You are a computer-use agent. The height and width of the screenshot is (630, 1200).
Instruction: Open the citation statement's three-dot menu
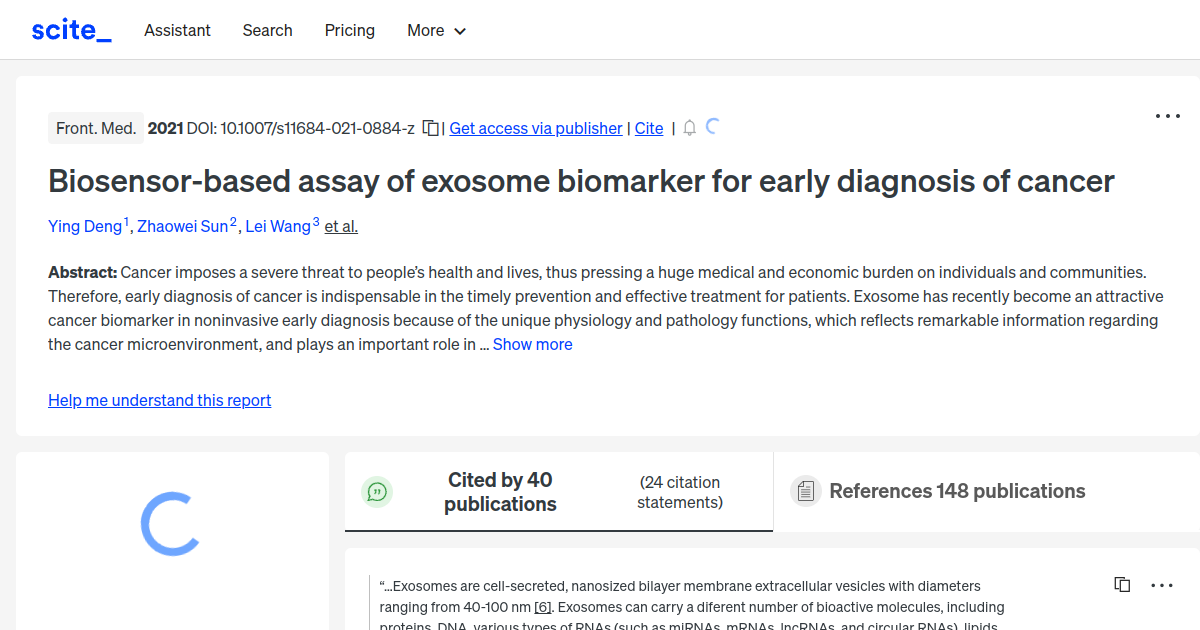[x=1161, y=584]
